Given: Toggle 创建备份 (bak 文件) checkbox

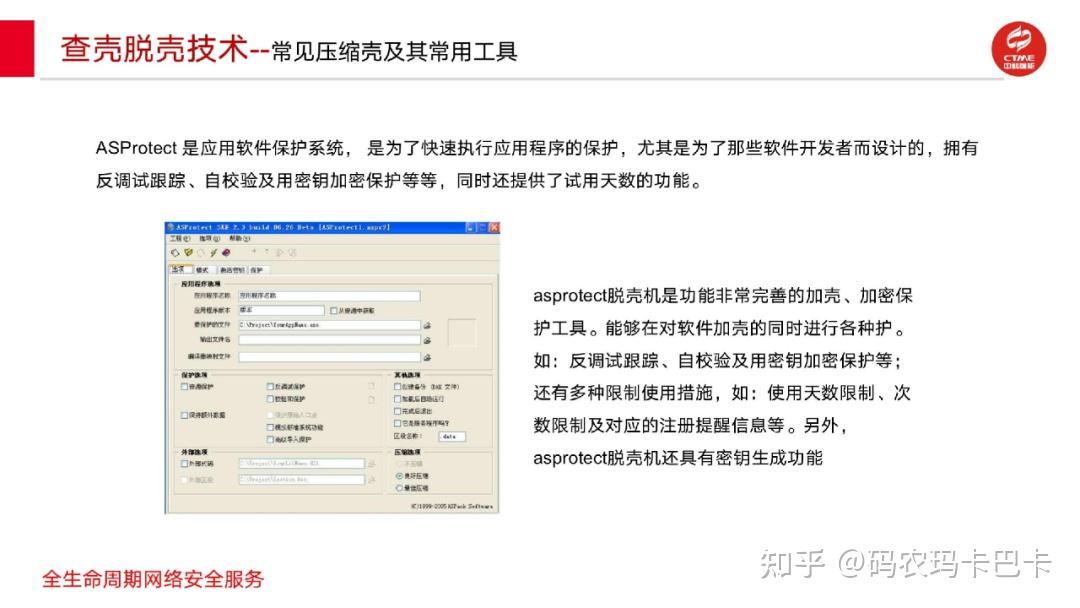Looking at the screenshot, I should [397, 387].
